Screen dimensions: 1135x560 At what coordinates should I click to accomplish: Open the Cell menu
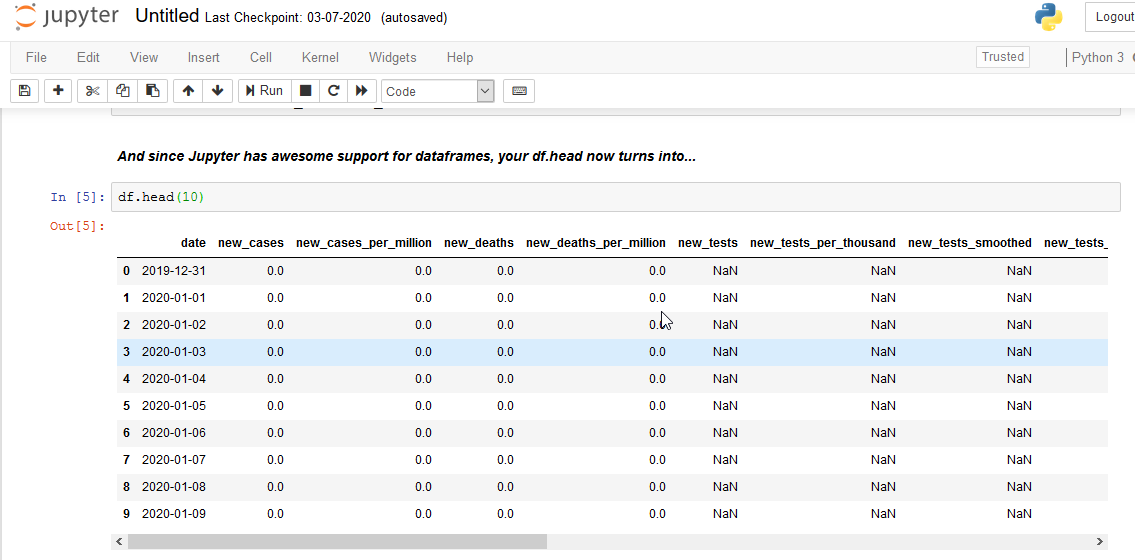pos(261,58)
